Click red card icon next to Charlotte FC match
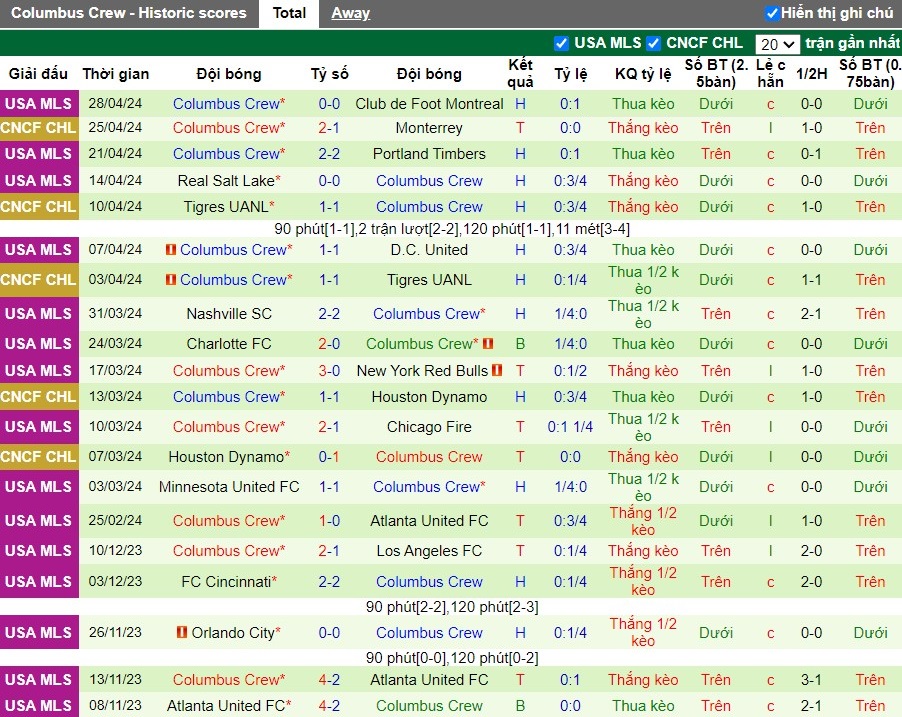This screenshot has width=902, height=717. 488,344
